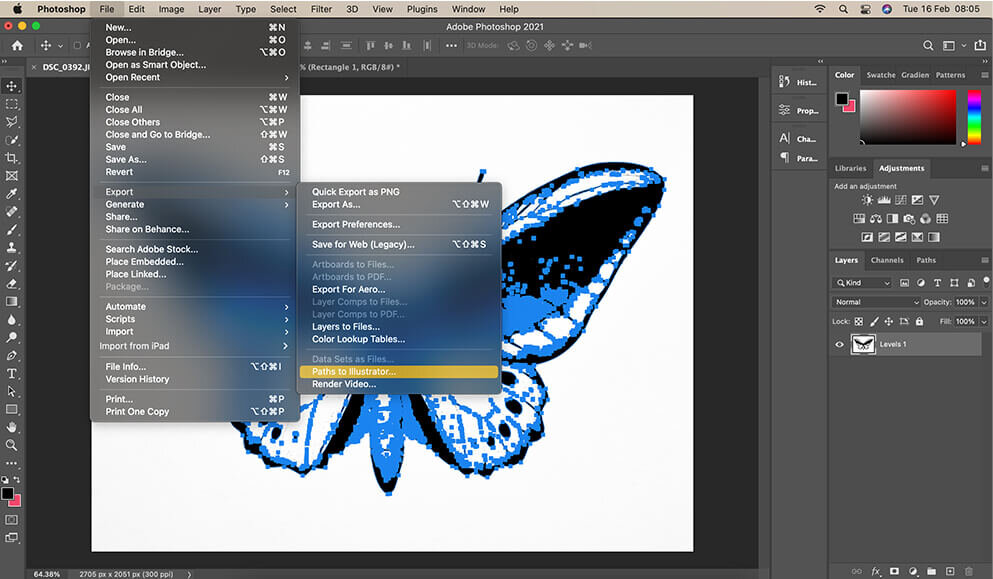The height and width of the screenshot is (579, 993).
Task: Open the collapsed Paragraph panel
Action: point(797,158)
